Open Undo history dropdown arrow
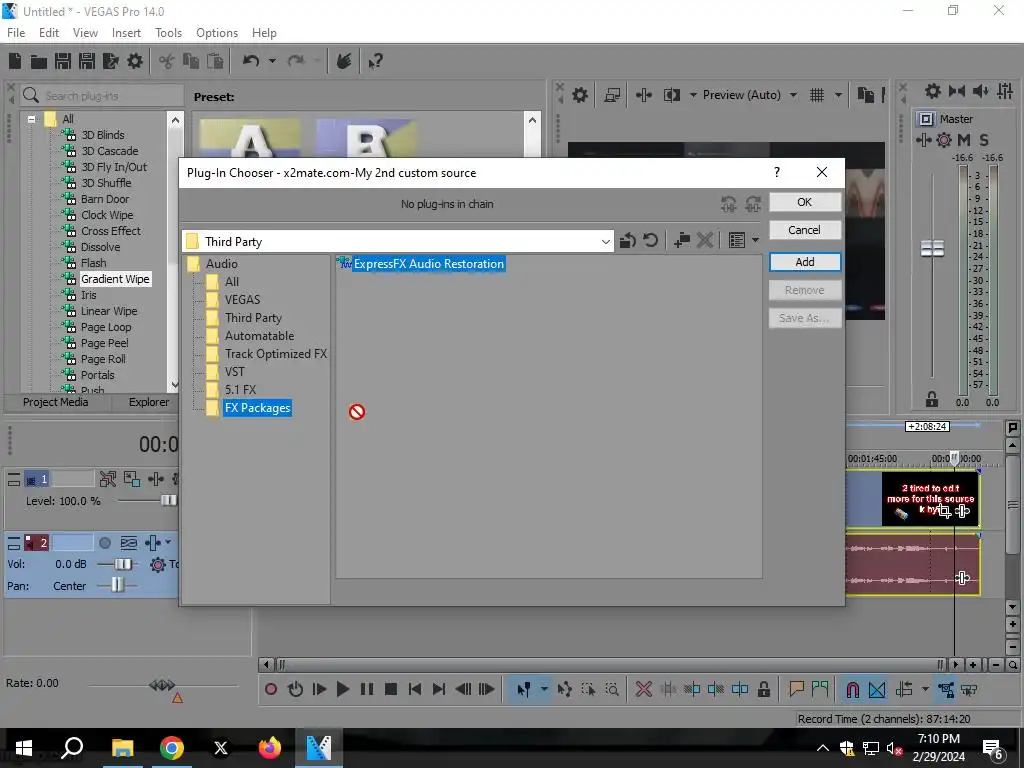 click(x=272, y=61)
